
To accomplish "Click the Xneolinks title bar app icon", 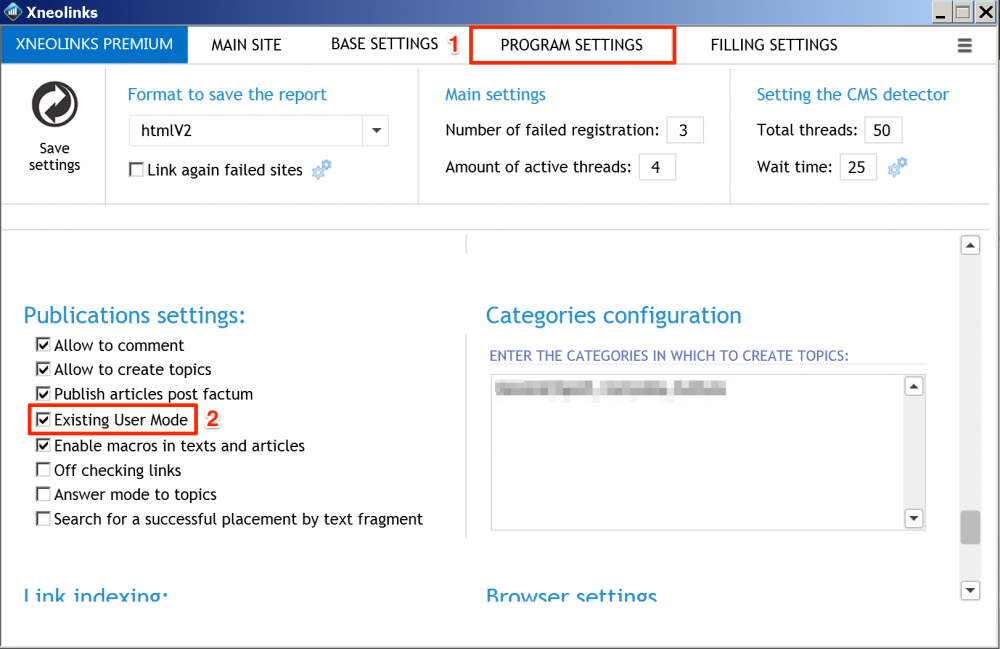I will click(x=13, y=11).
